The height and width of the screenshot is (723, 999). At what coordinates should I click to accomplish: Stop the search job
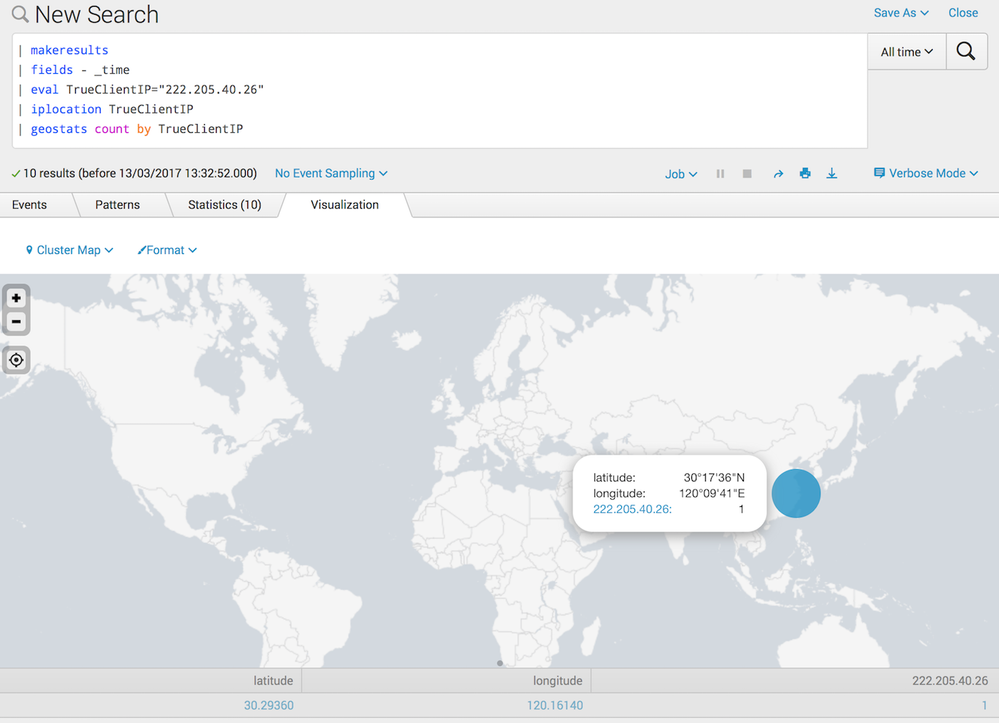[x=747, y=174]
